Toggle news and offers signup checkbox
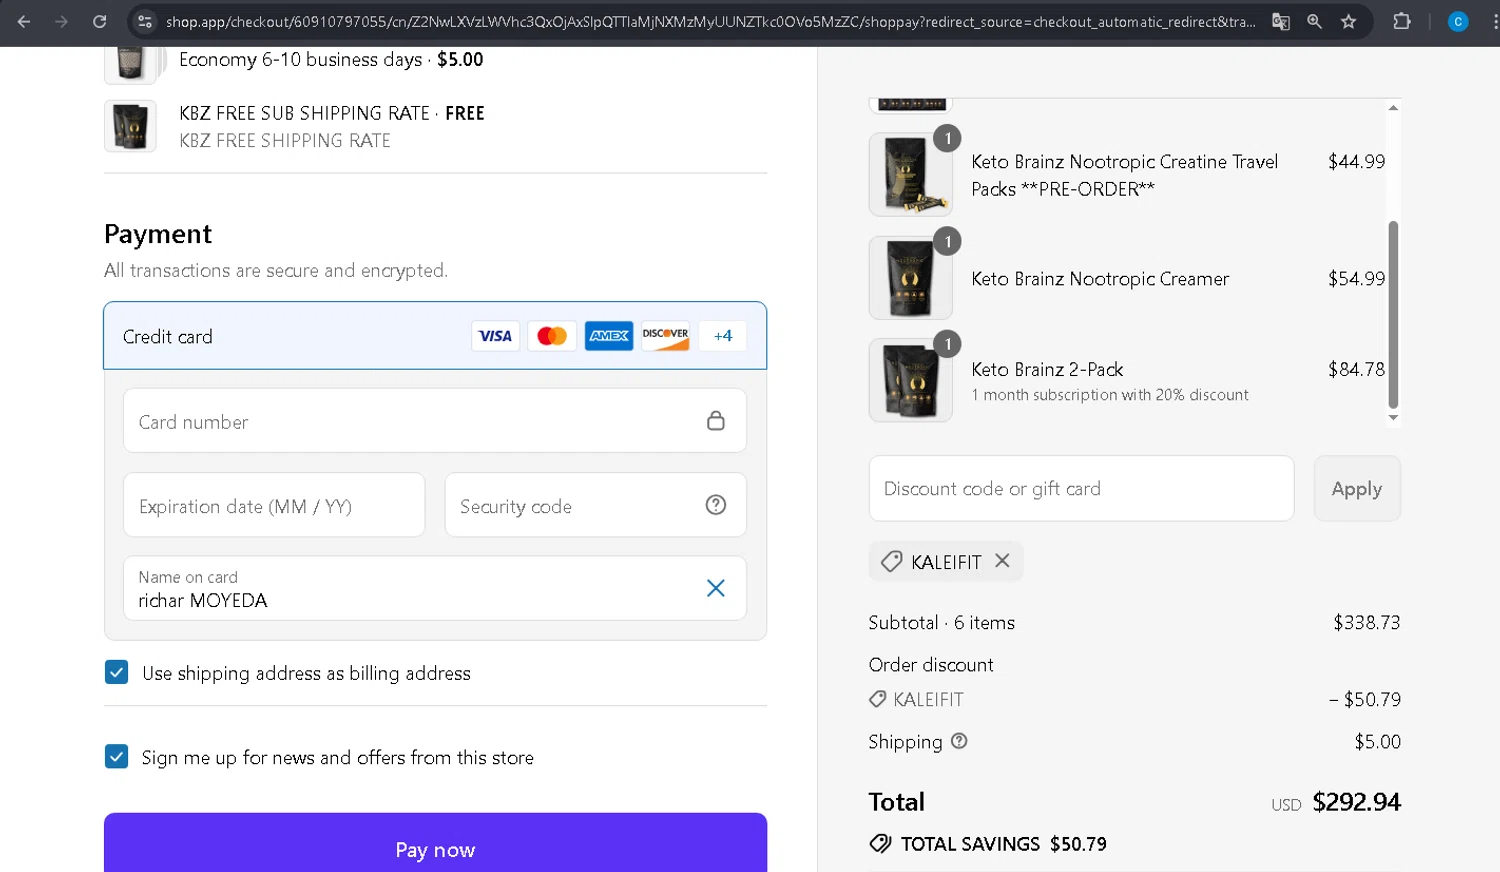This screenshot has height=872, width=1500. pos(117,756)
